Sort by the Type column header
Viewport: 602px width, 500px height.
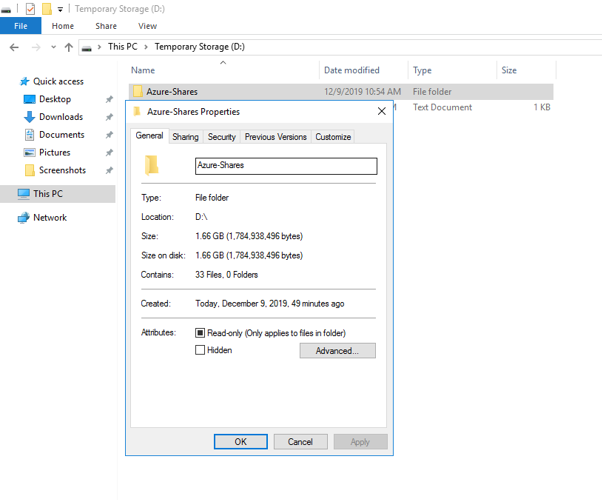point(422,70)
